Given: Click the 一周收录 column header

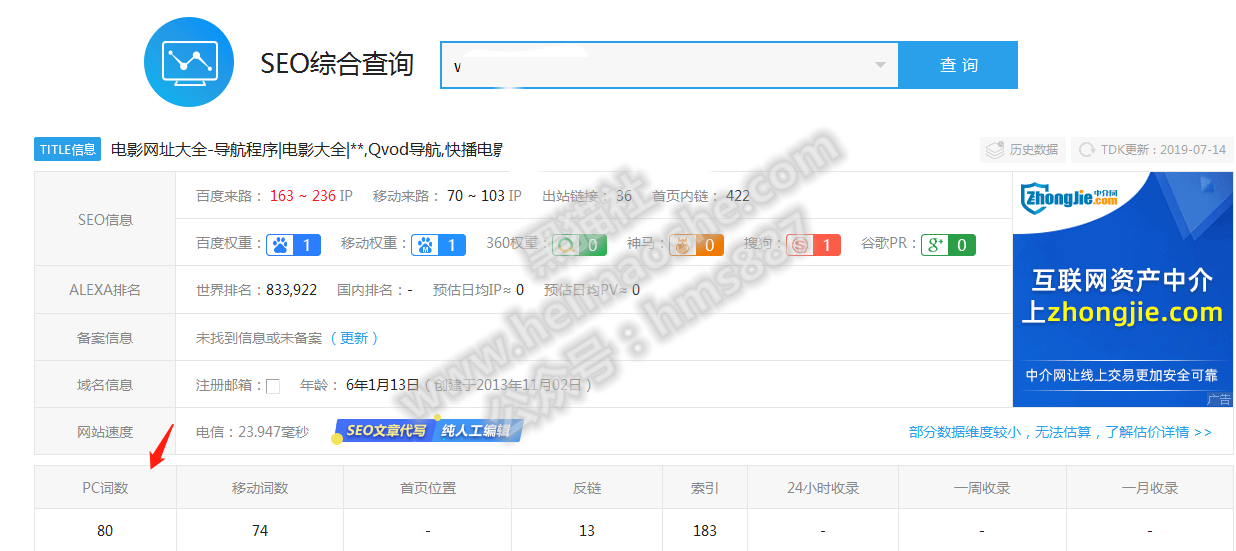Looking at the screenshot, I should [982, 488].
